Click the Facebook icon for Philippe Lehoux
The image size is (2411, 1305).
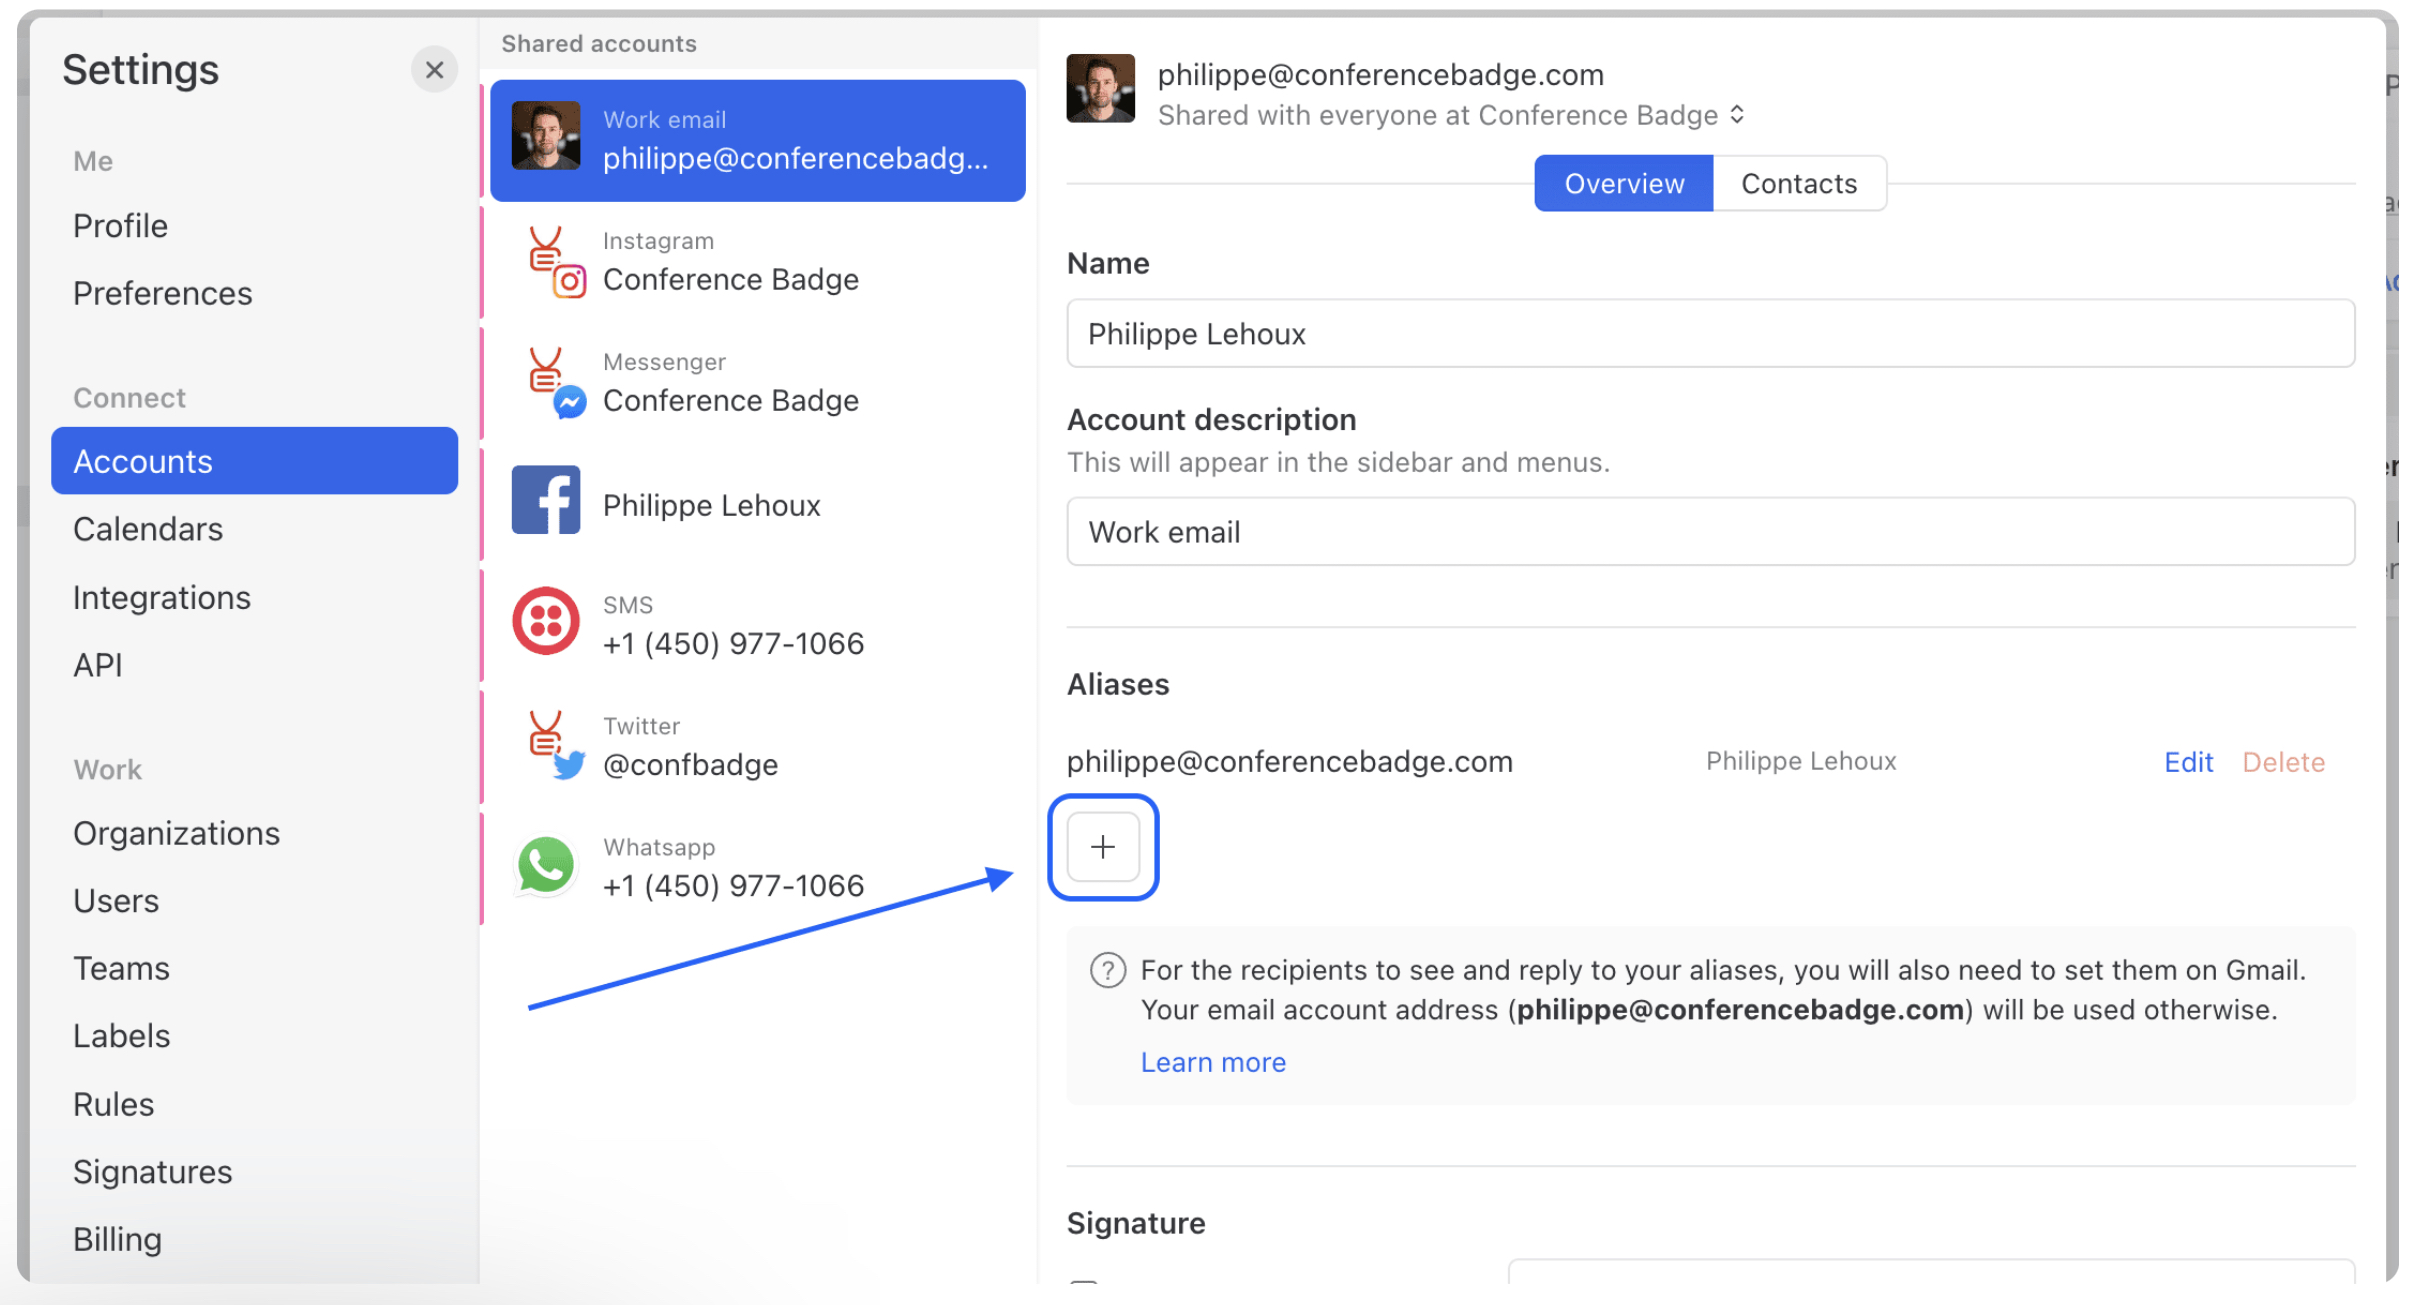[x=546, y=500]
